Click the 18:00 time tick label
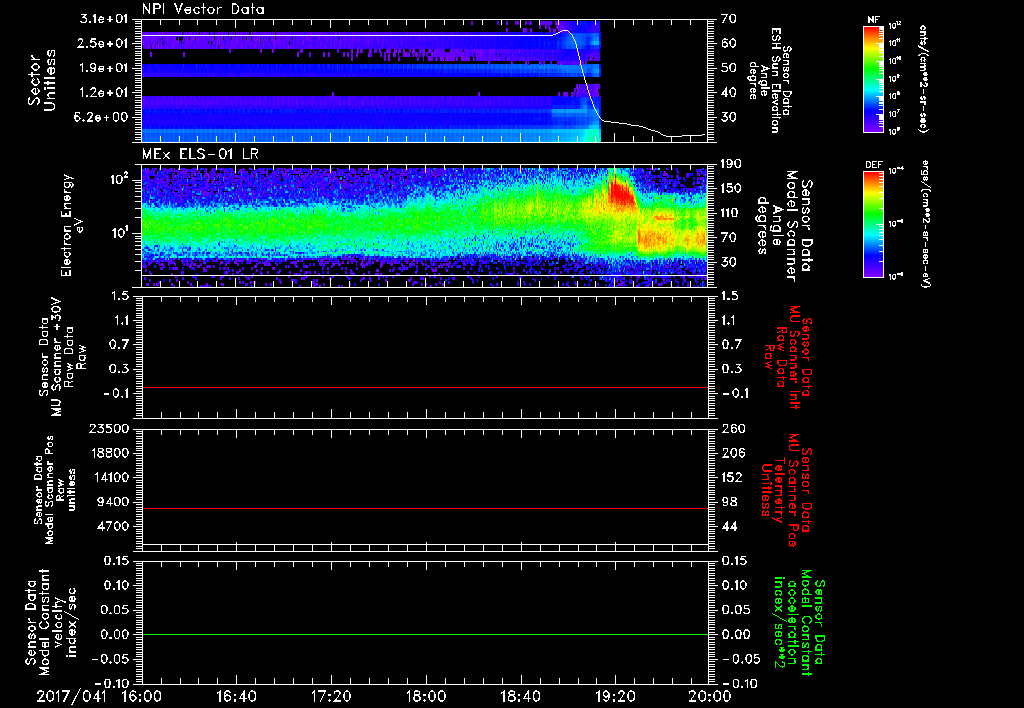 click(426, 696)
